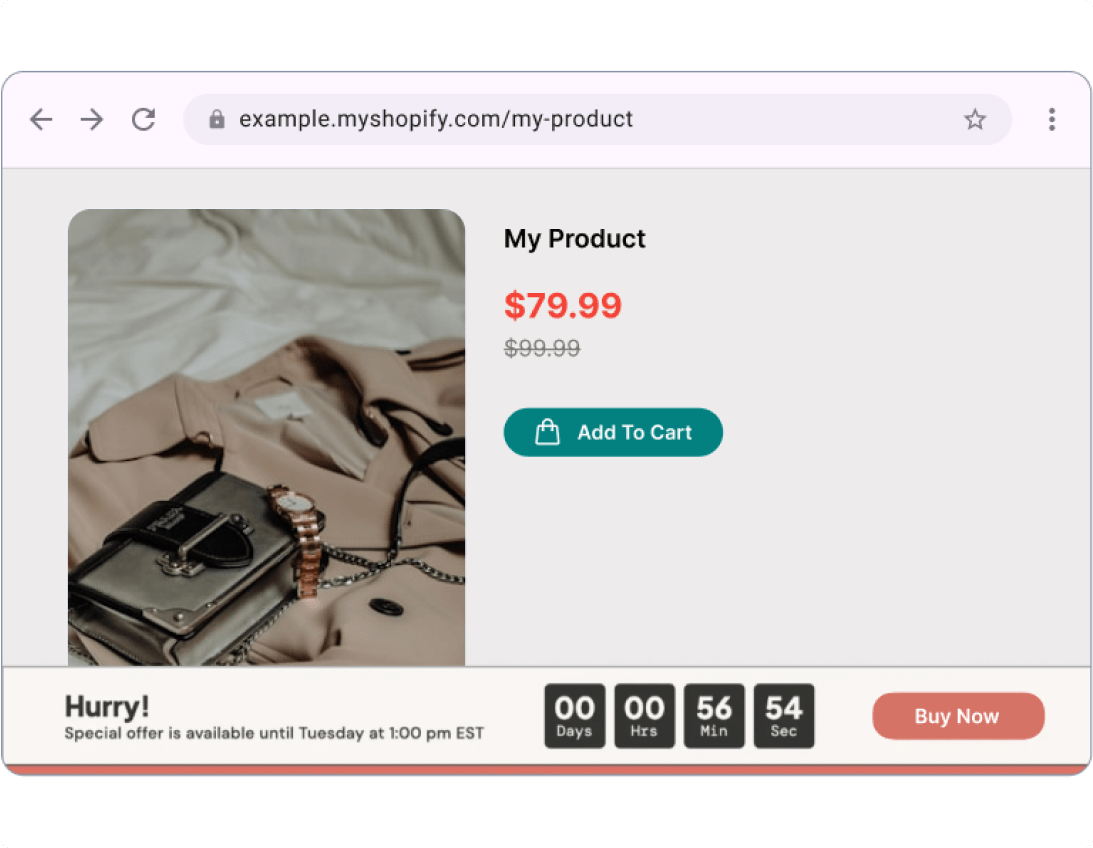The height and width of the screenshot is (848, 1093).
Task: Click the My Product title
Action: coord(575,239)
